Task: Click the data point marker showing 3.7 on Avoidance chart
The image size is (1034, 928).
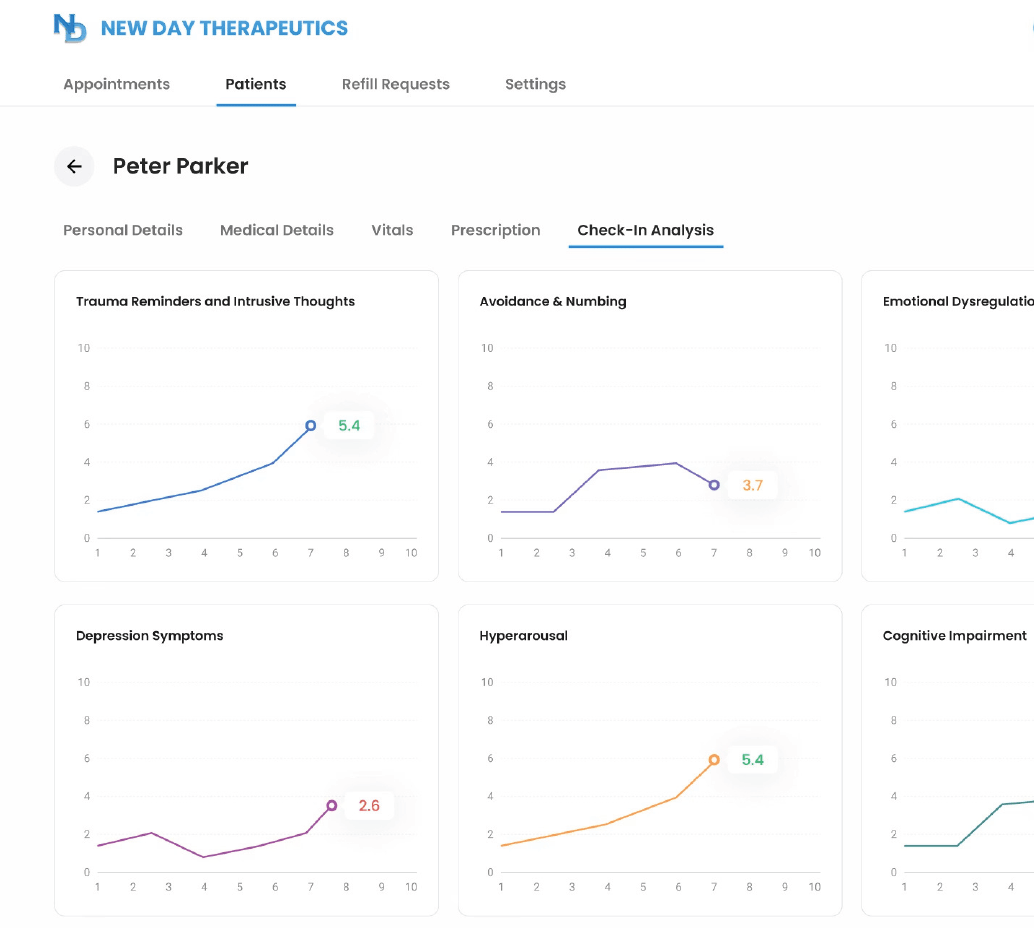Action: [713, 485]
